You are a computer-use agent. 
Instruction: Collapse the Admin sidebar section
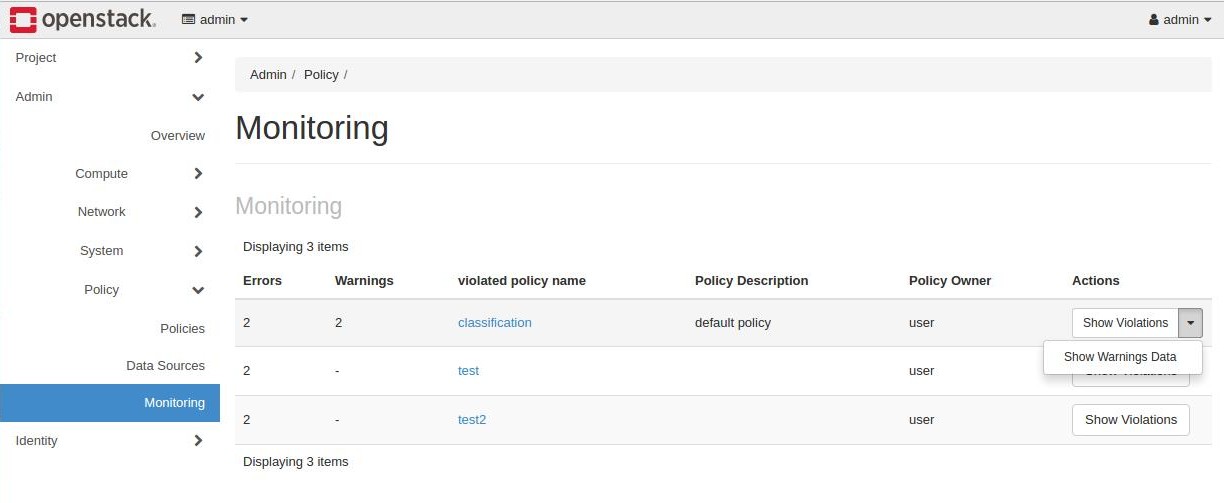110,97
